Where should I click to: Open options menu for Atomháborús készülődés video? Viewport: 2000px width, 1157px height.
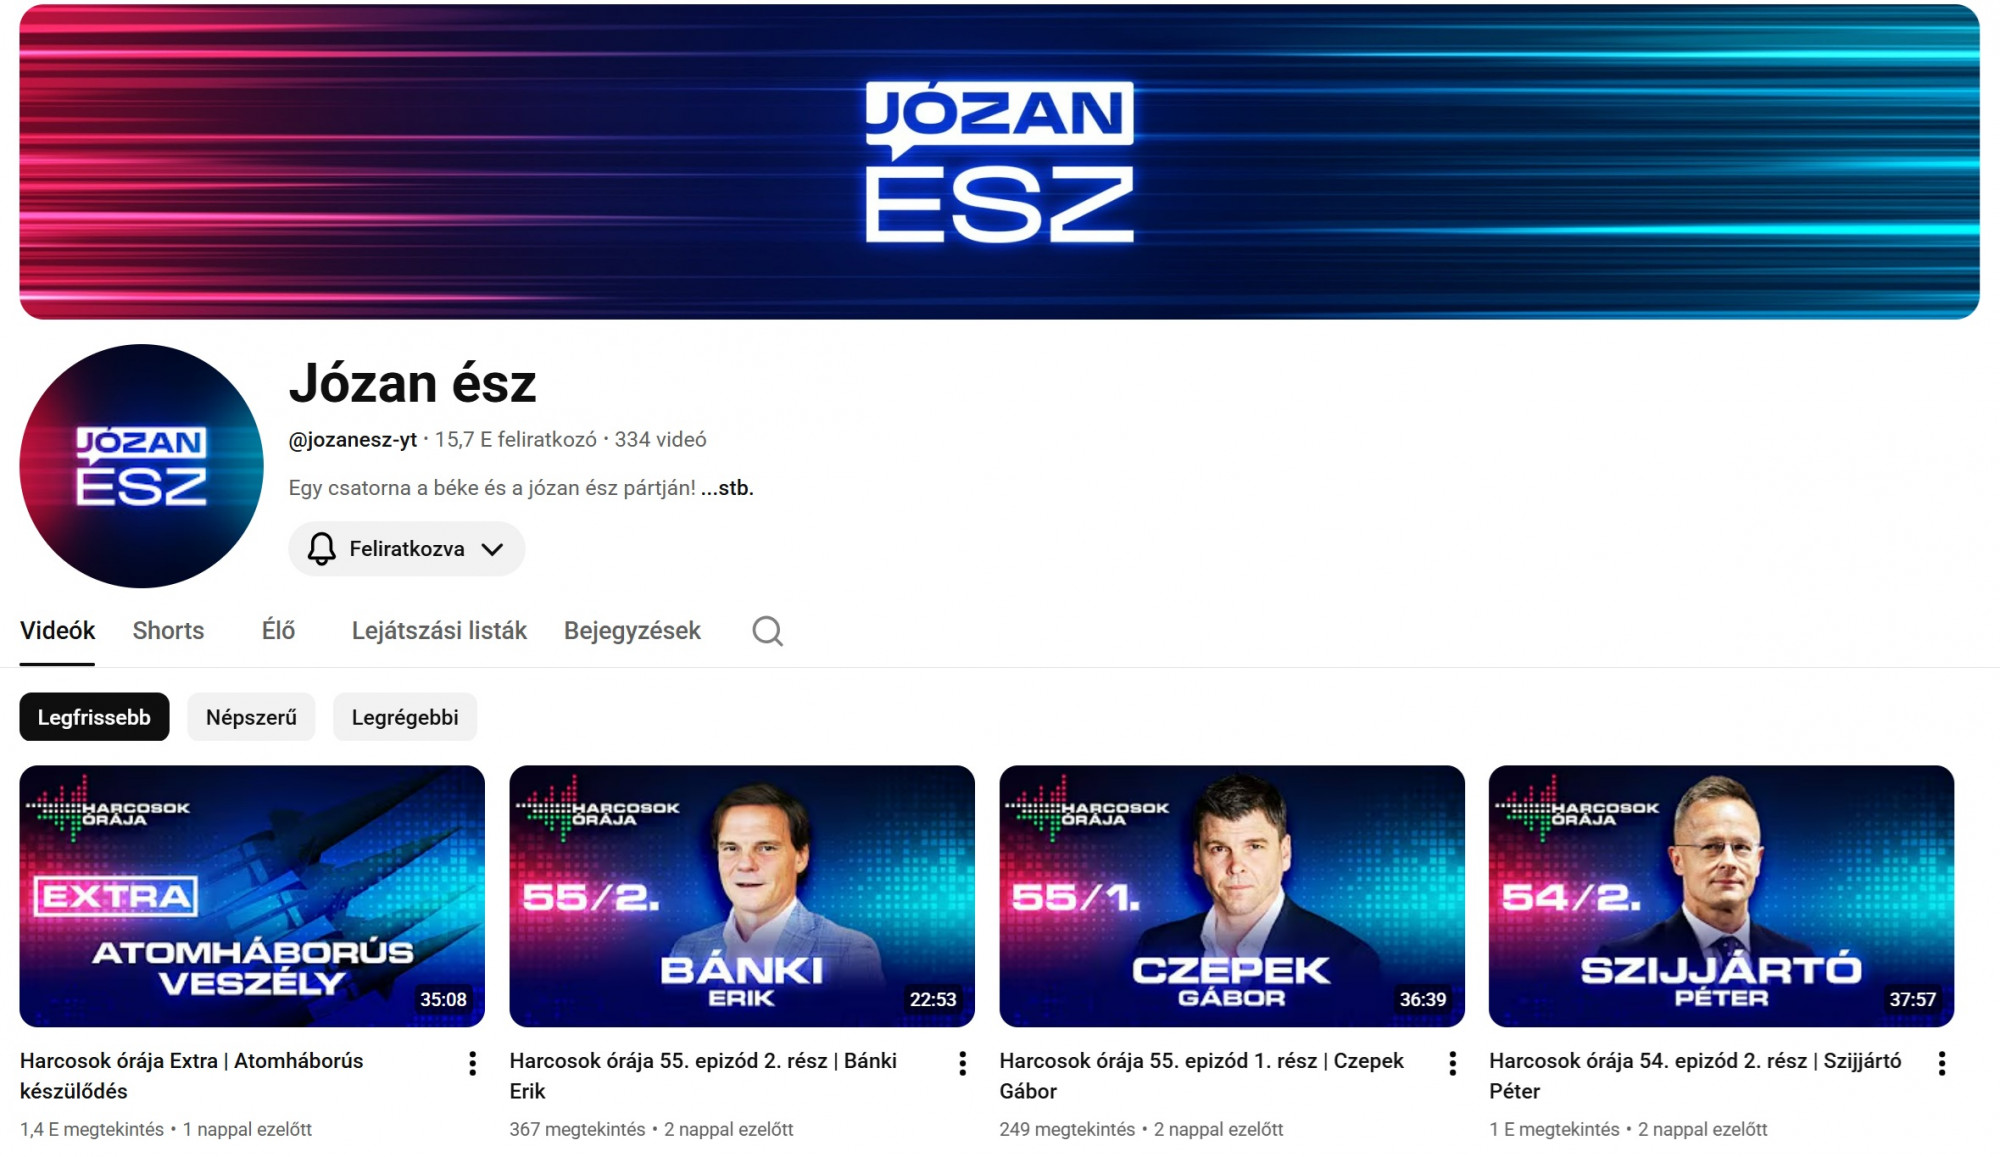(472, 1064)
